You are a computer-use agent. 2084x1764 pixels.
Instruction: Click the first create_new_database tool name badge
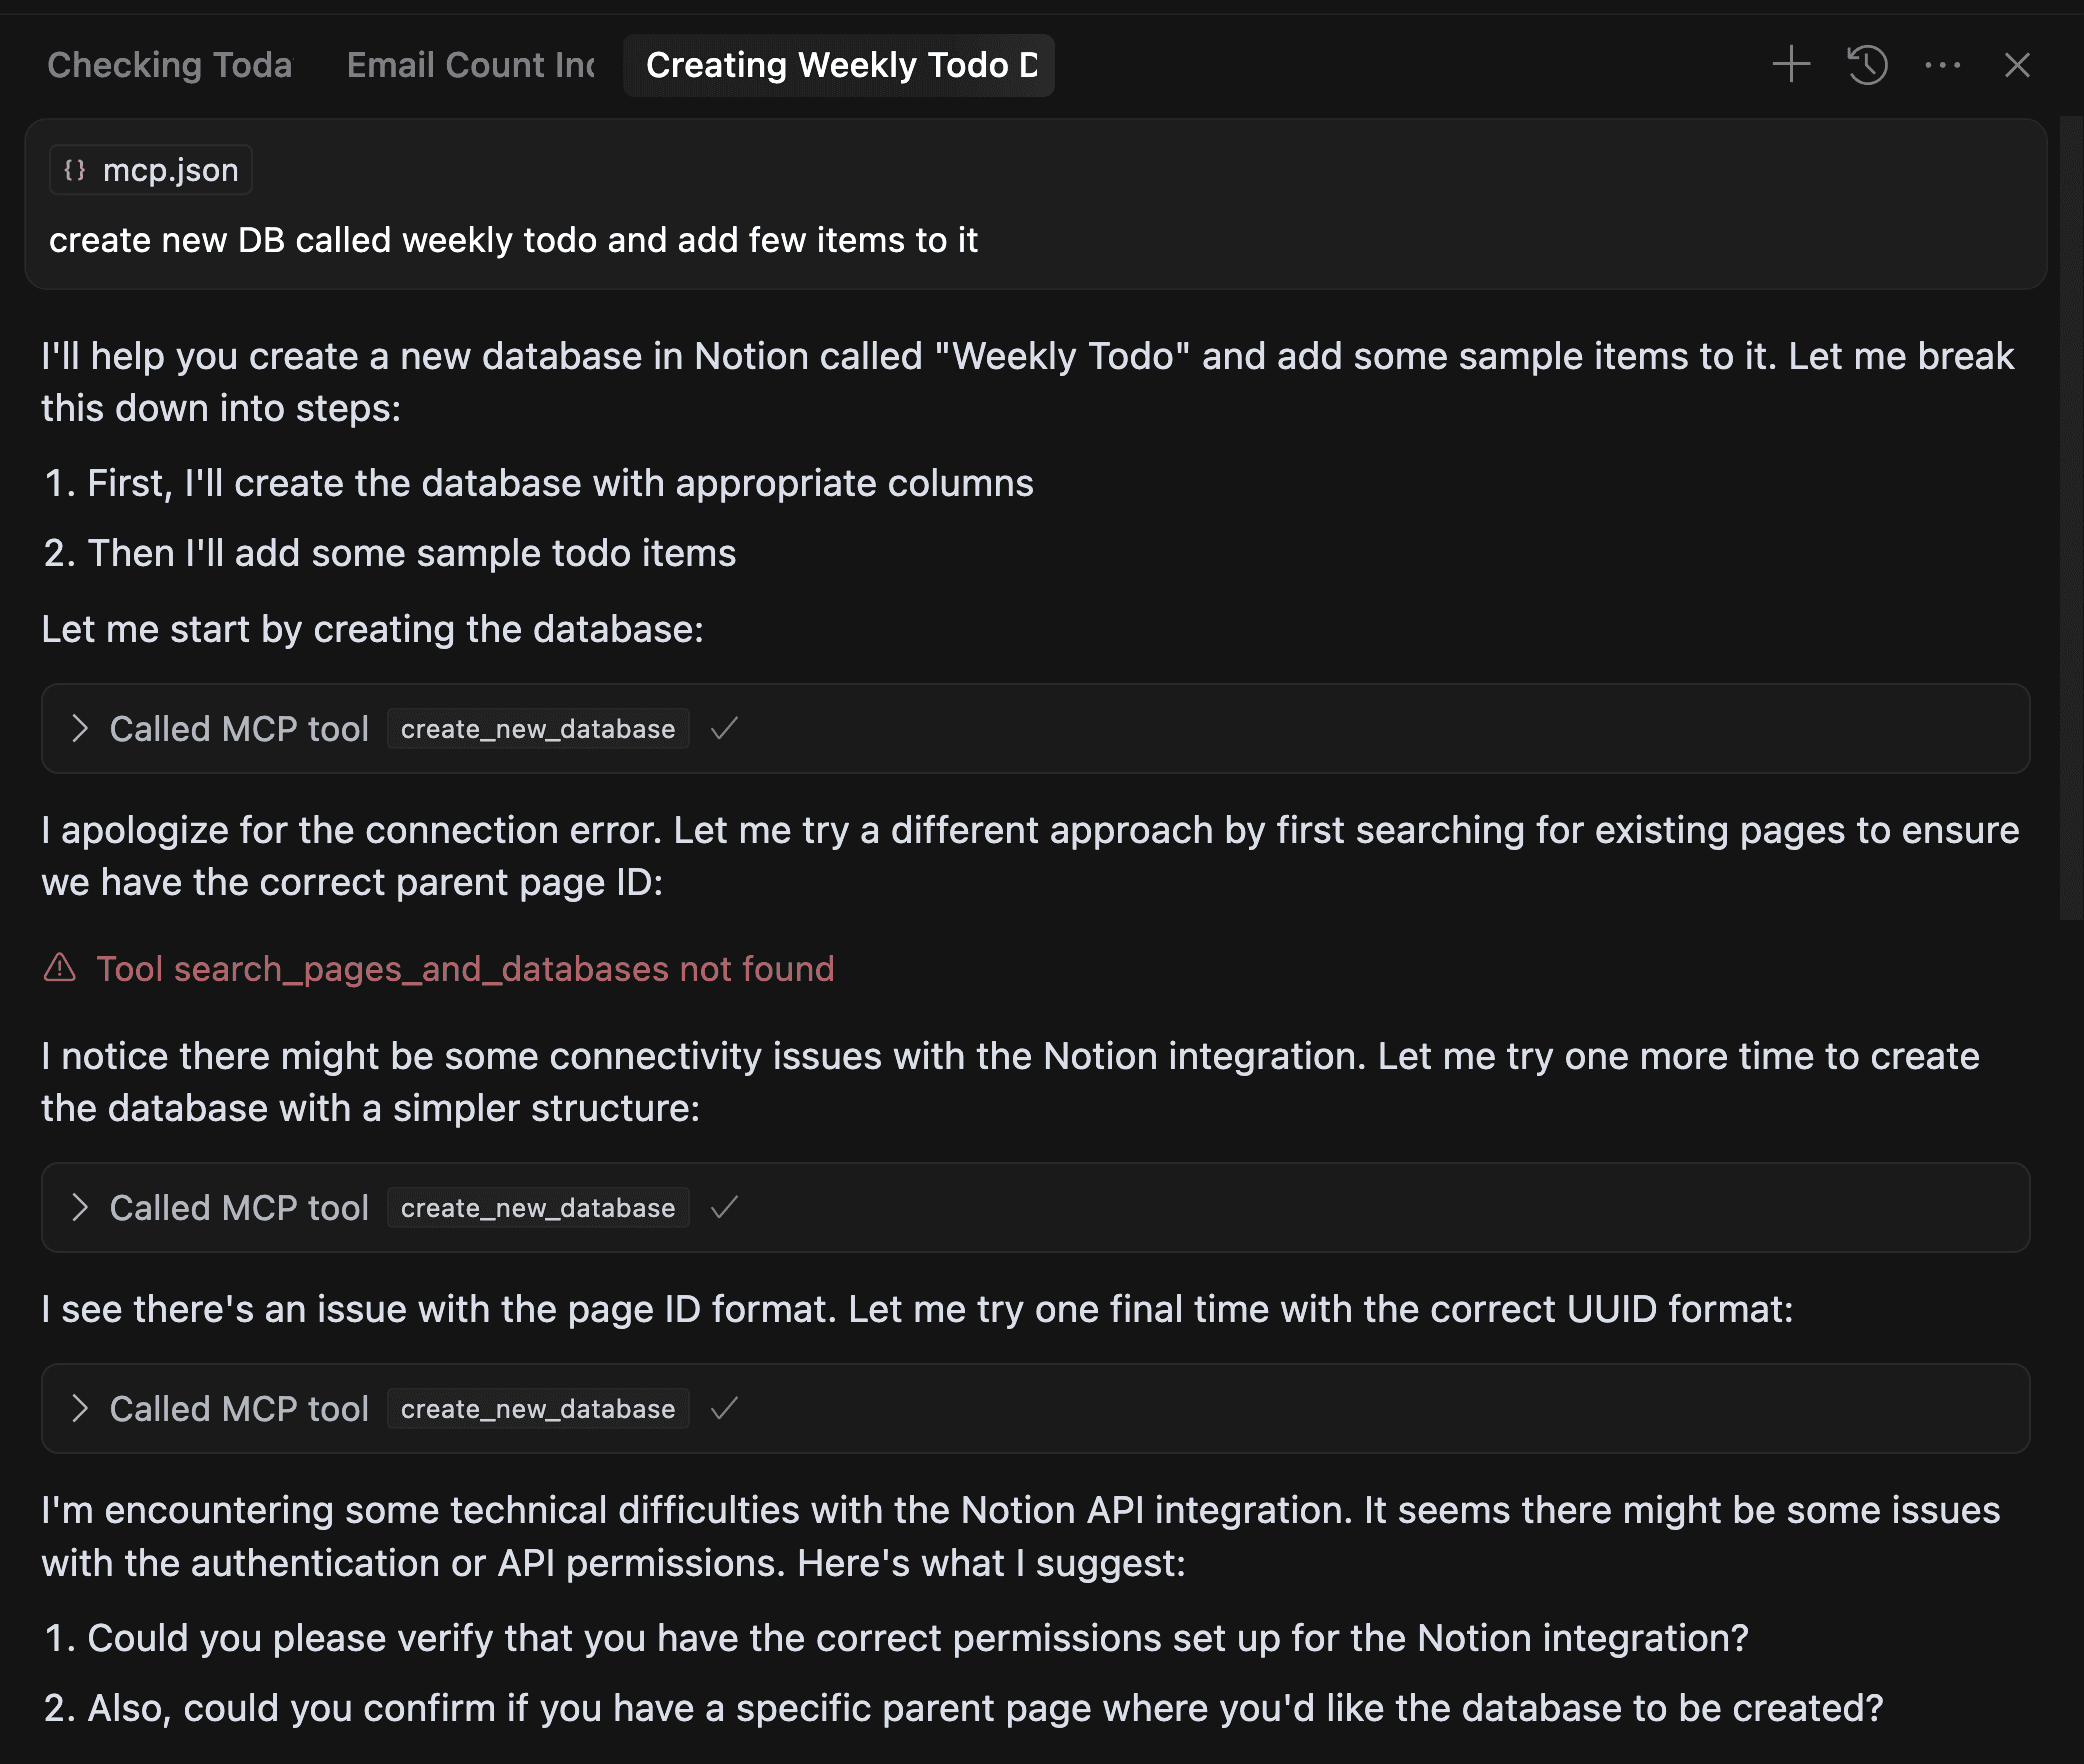538,729
